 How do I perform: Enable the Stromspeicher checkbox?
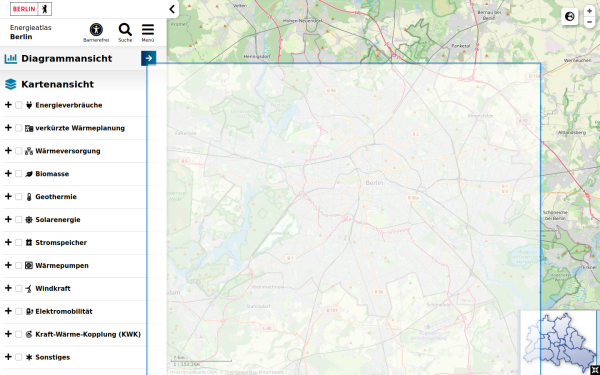(x=18, y=243)
